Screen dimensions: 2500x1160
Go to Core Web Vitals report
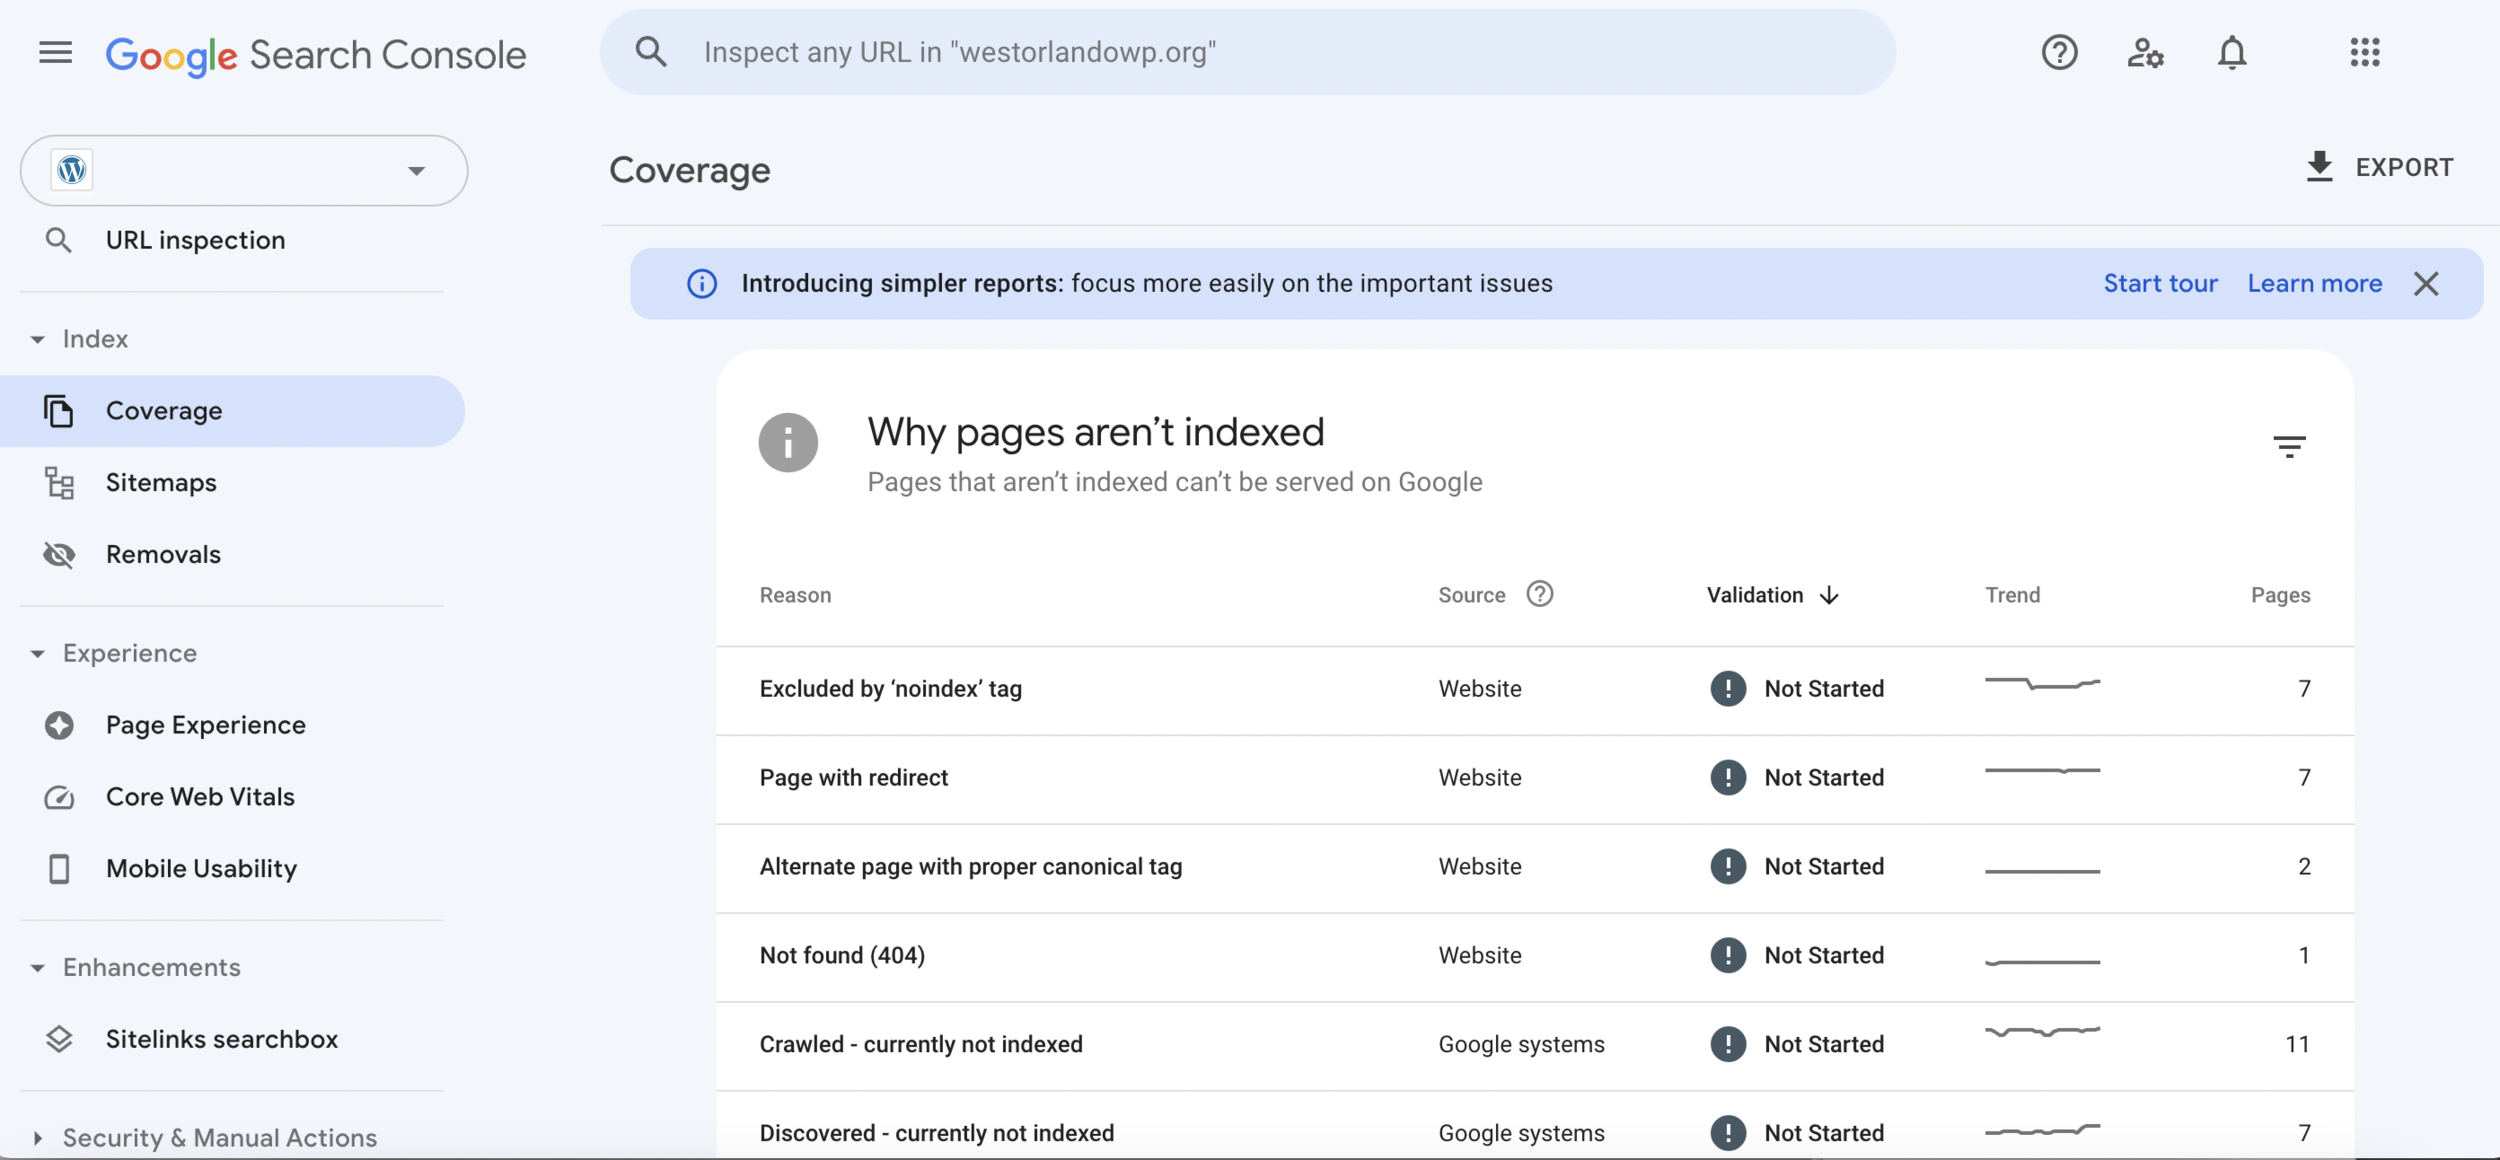(200, 797)
